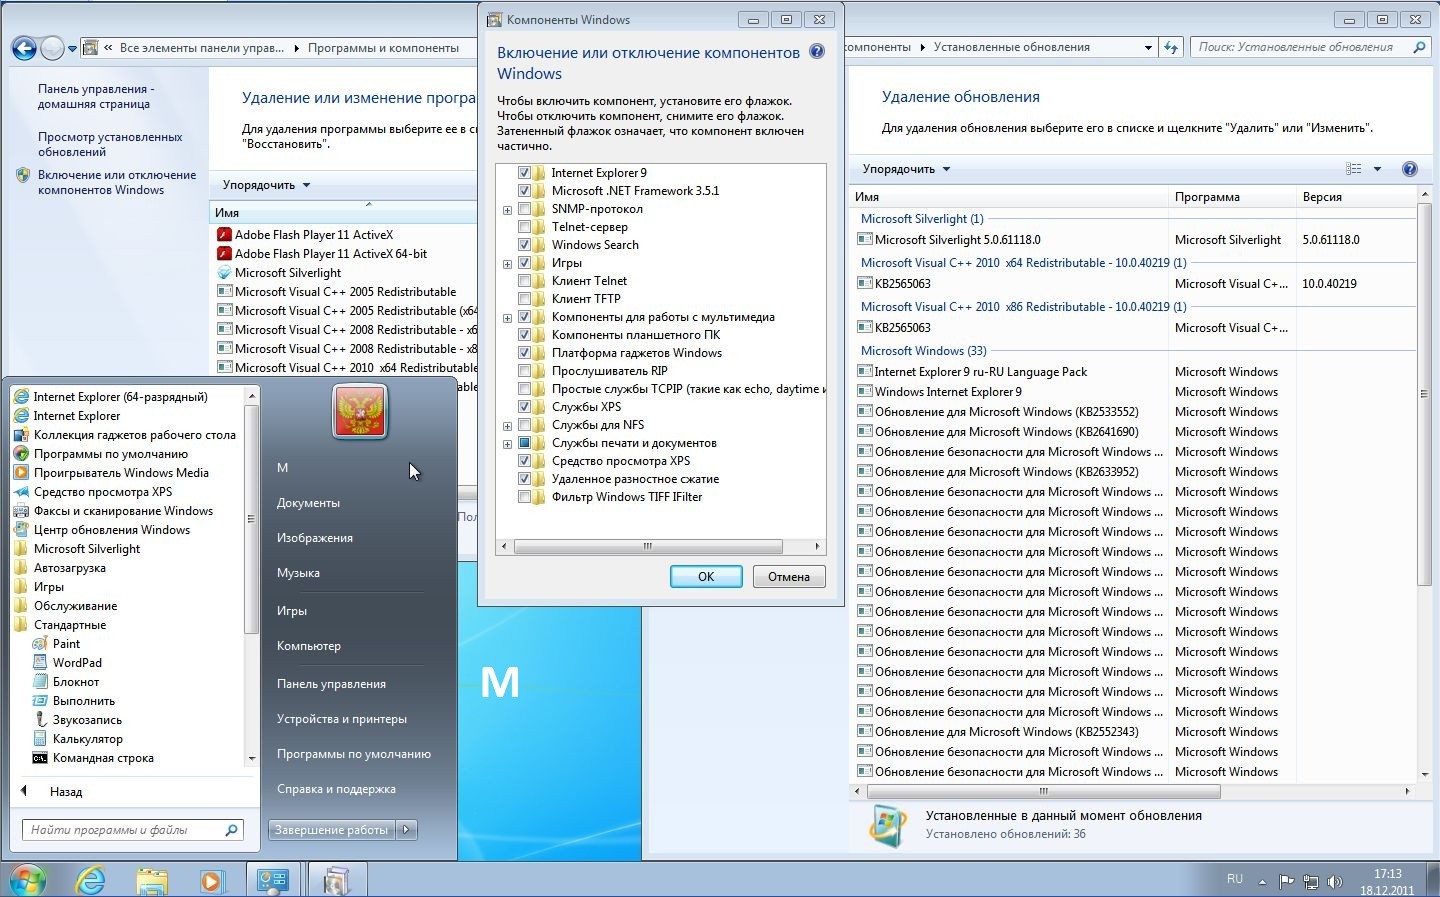Click refresh button in Installed Updates address bar
This screenshot has width=1440, height=897.
click(x=1171, y=47)
